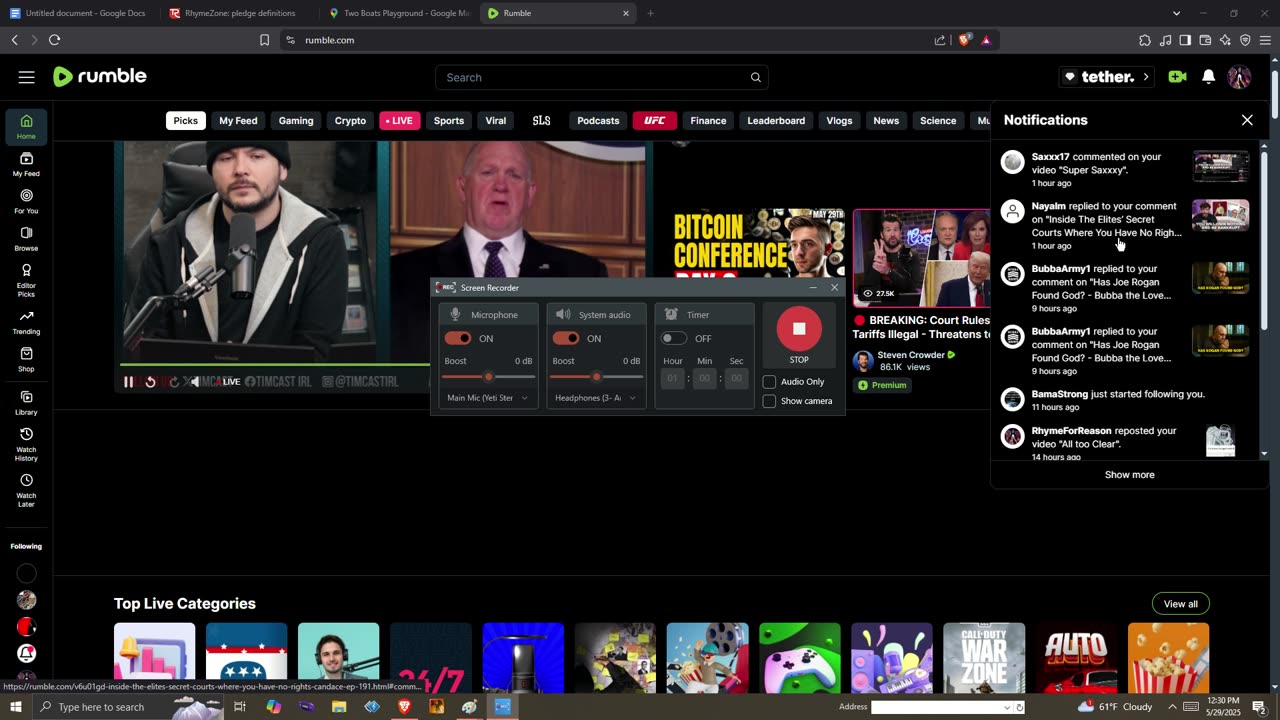Open the Brave Wallet icon
Screen dimensions: 1280x720
pyautogui.click(x=1205, y=40)
